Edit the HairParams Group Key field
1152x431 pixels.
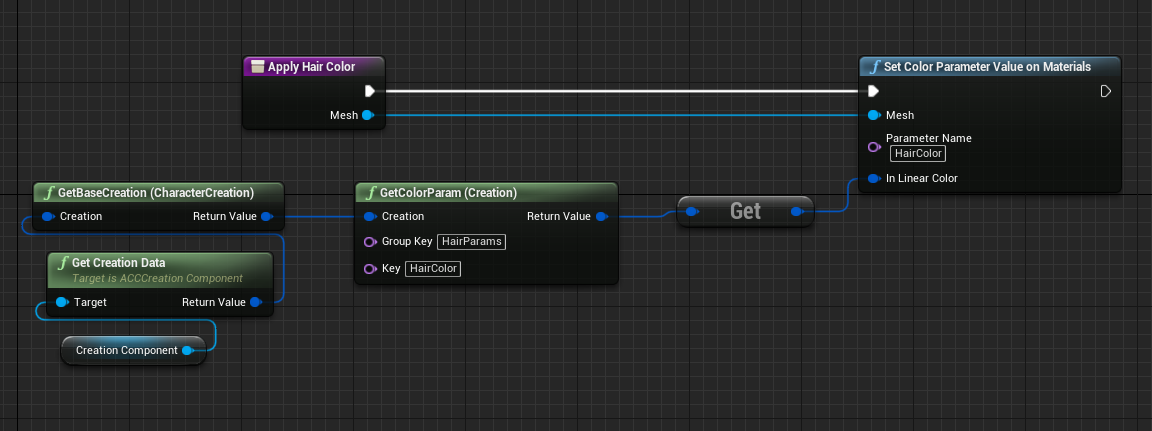pyautogui.click(x=471, y=241)
